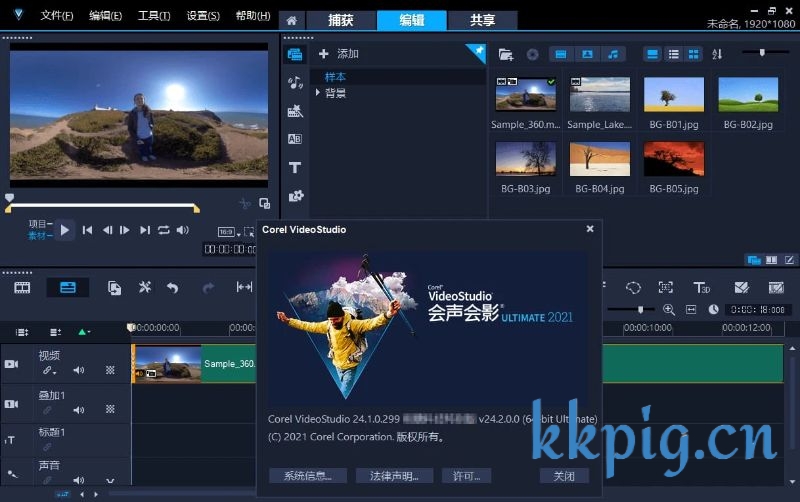This screenshot has width=800, height=502.
Task: Click the project duration clock icon
Action: coord(713,310)
